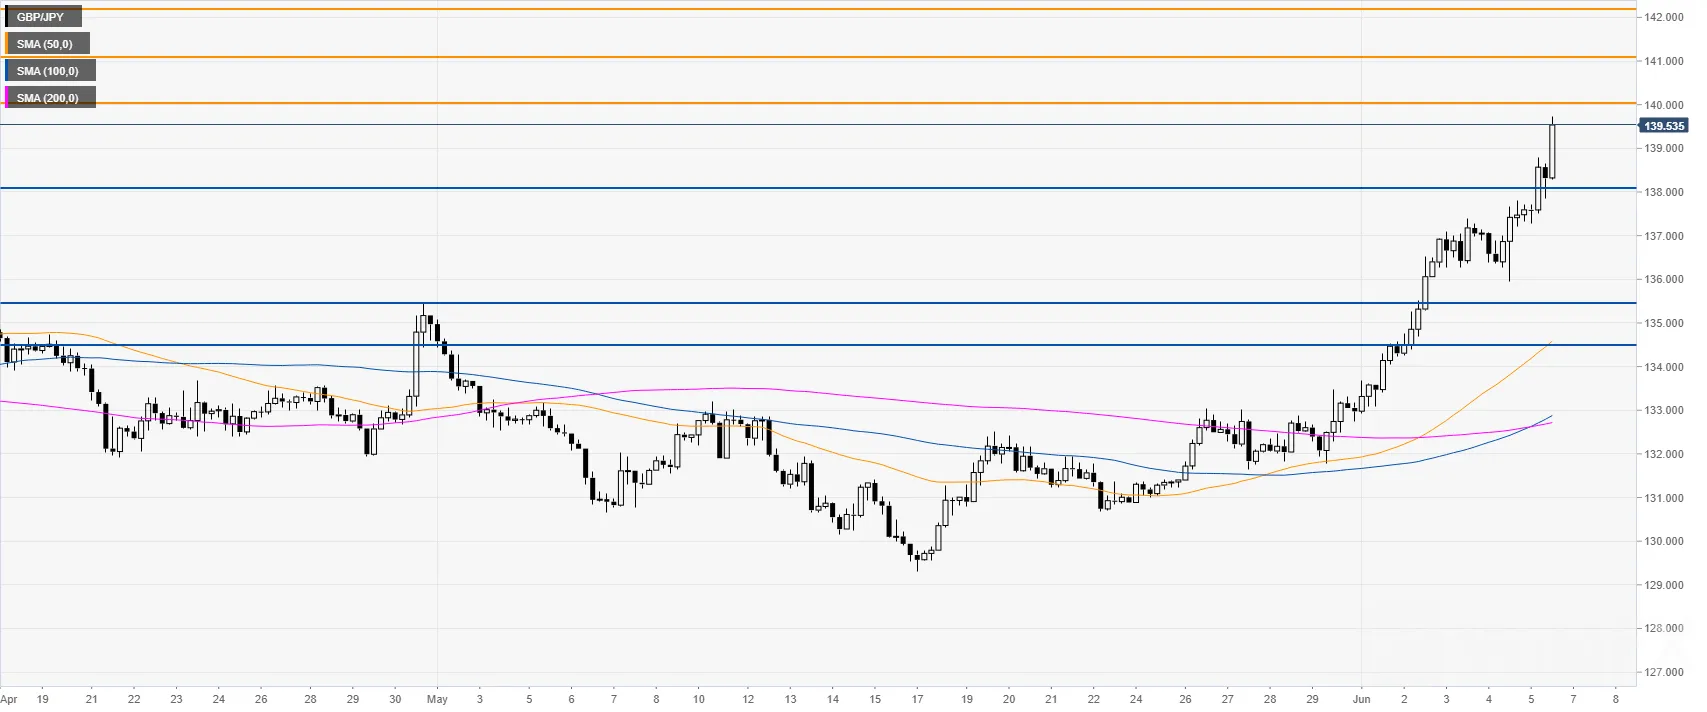Select the blue horizontal line near 135.500
This screenshot has width=1707, height=712.
click(818, 302)
